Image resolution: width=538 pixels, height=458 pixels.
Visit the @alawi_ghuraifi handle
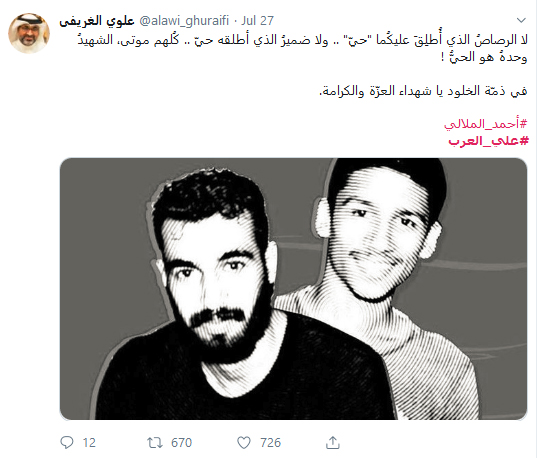pos(184,21)
